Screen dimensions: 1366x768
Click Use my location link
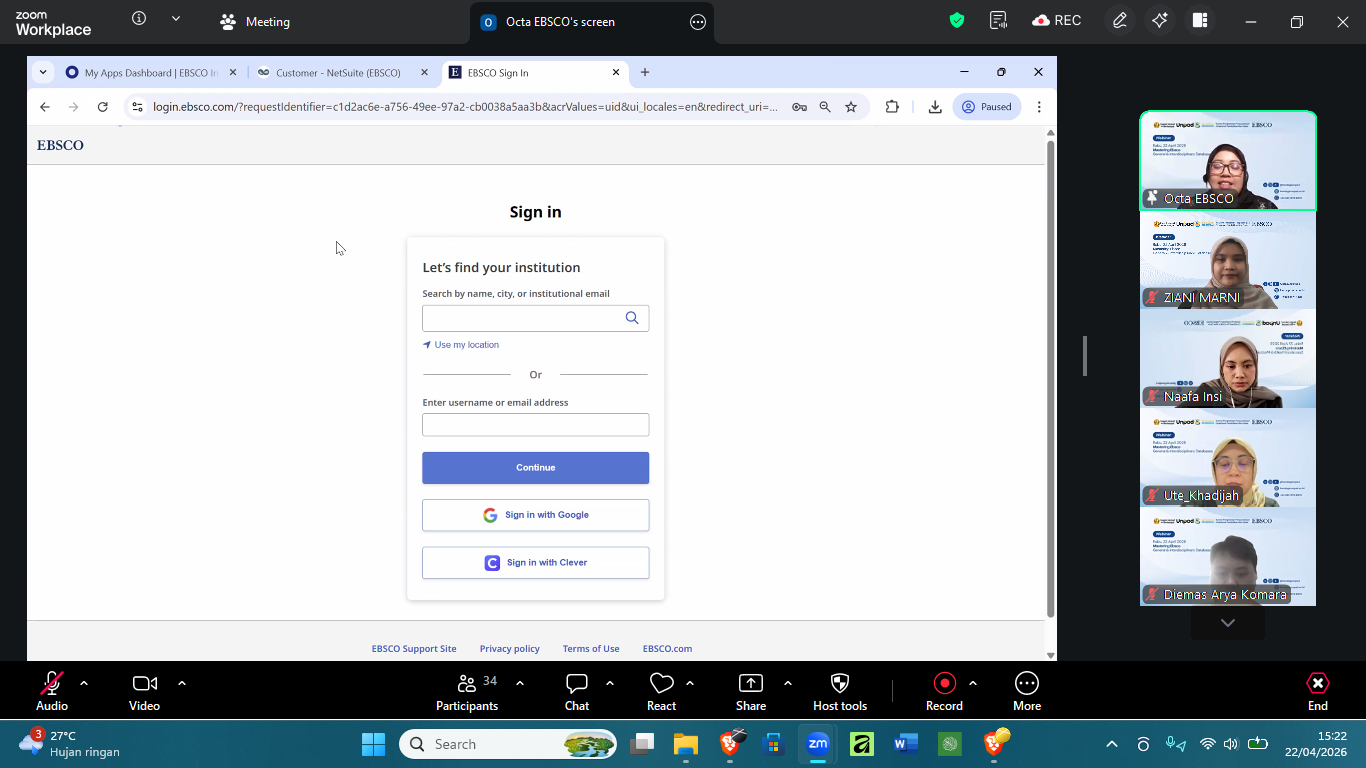coord(461,345)
